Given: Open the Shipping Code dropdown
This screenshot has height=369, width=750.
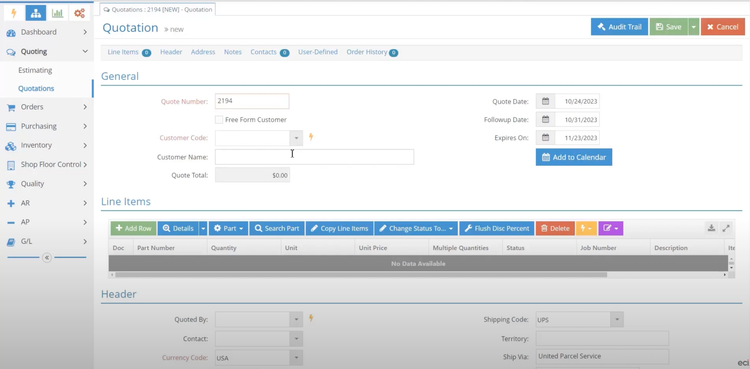Looking at the screenshot, I should click(x=617, y=319).
